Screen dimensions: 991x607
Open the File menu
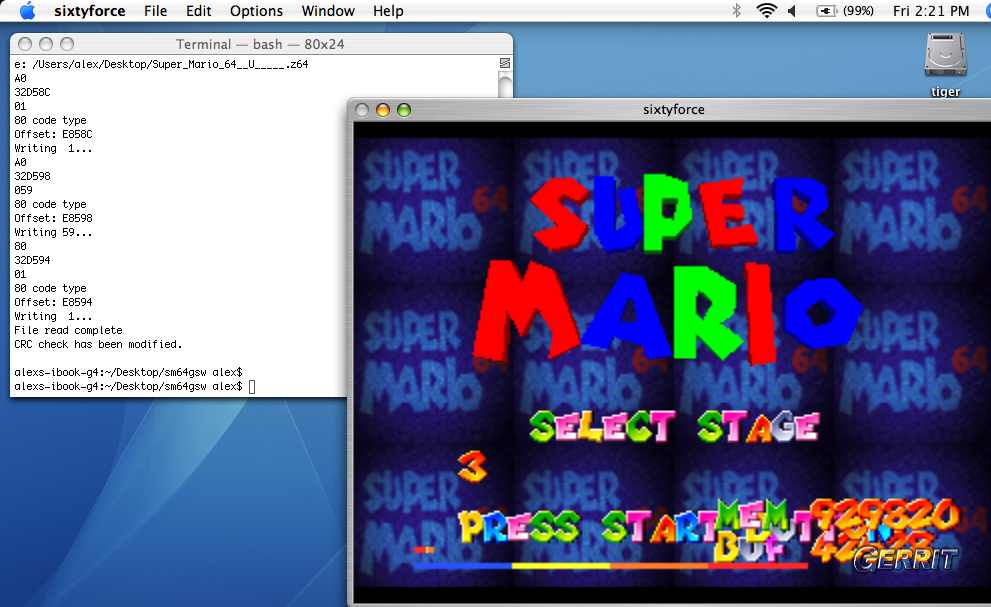click(155, 11)
